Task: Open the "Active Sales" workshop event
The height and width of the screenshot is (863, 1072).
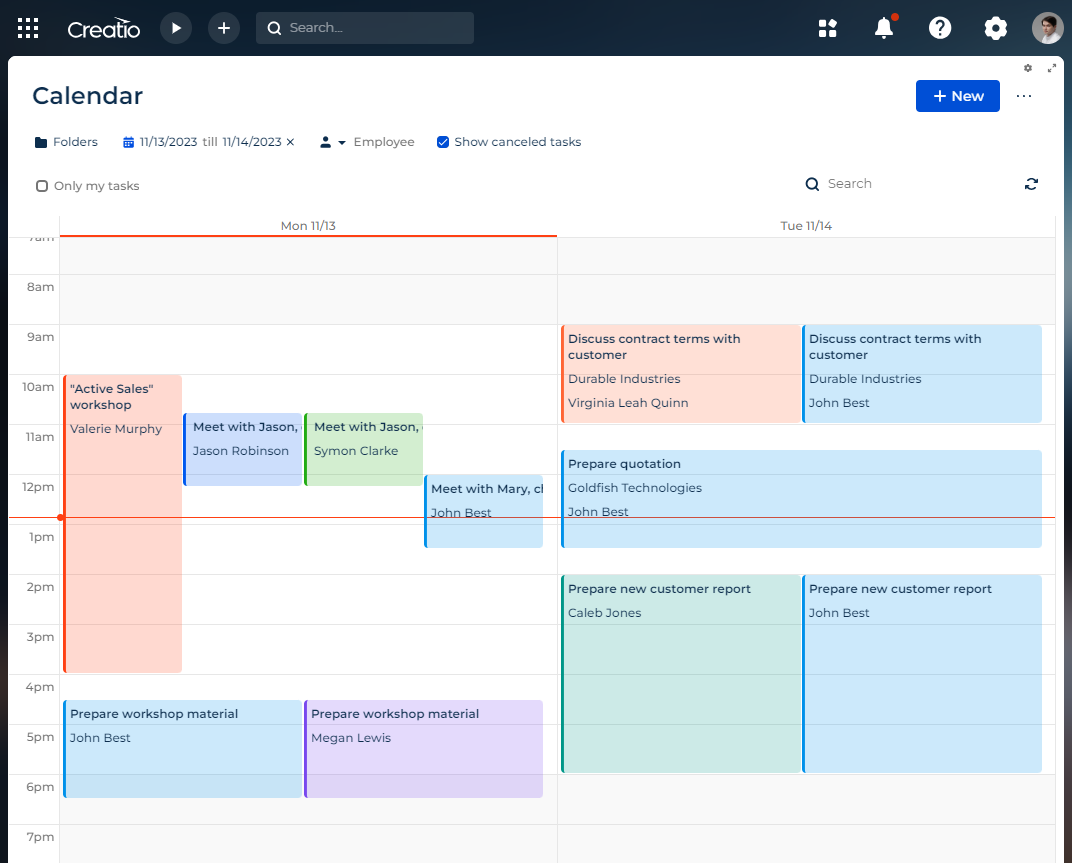Action: (122, 524)
